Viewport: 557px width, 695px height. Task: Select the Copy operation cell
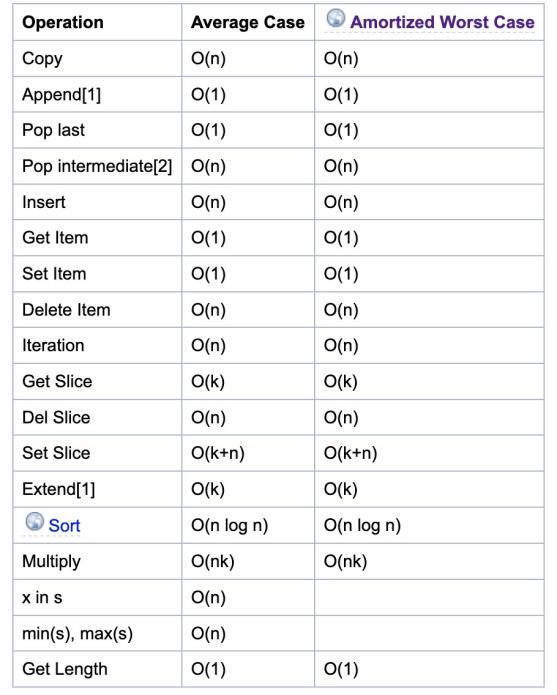coord(97,59)
